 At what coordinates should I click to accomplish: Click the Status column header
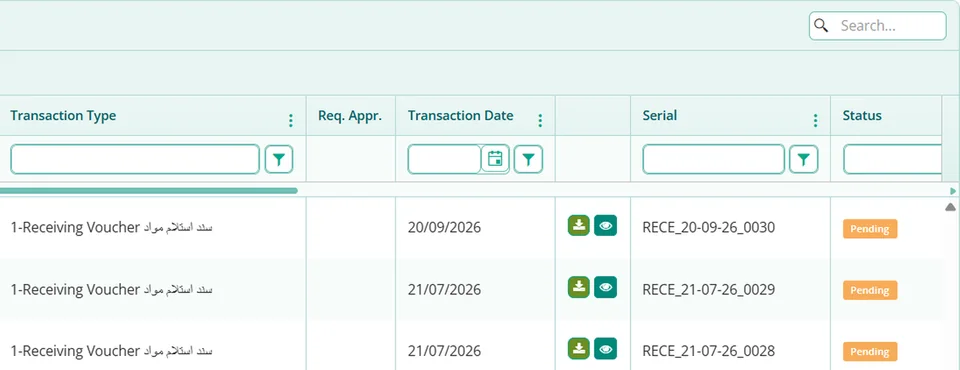coord(862,115)
